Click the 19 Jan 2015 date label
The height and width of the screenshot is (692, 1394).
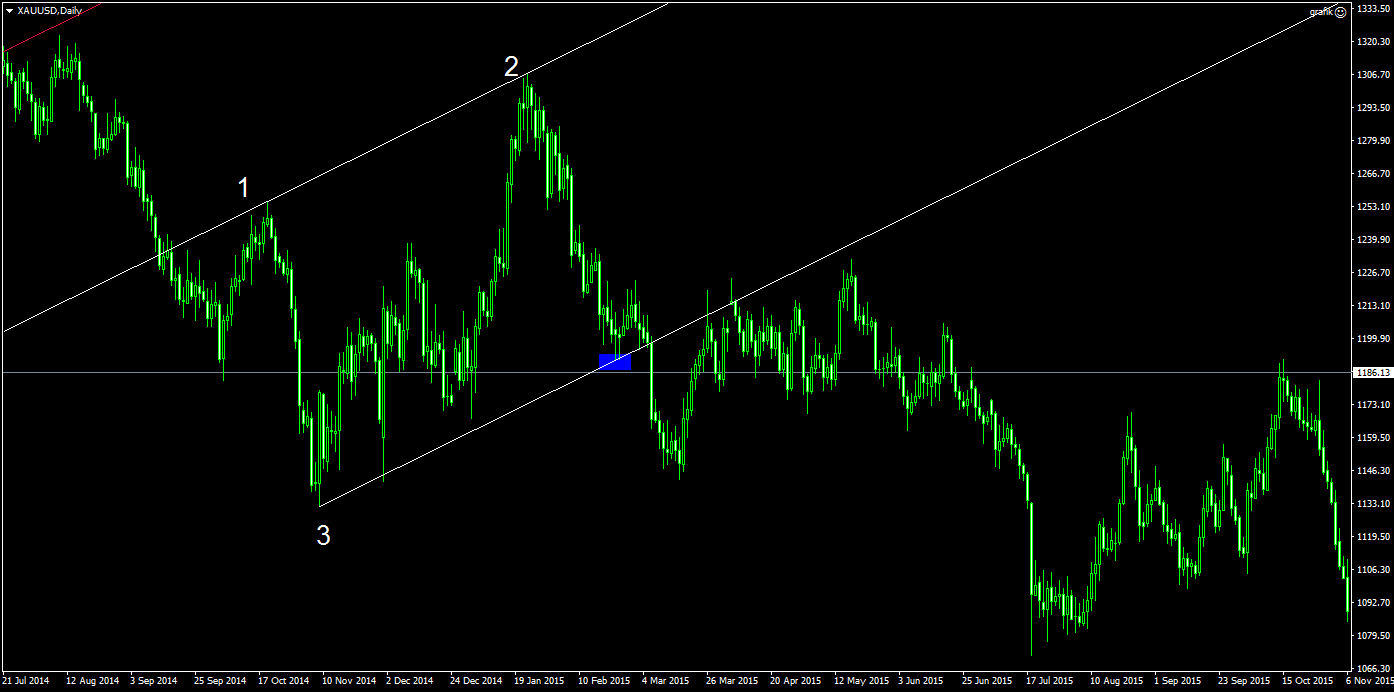(x=539, y=681)
